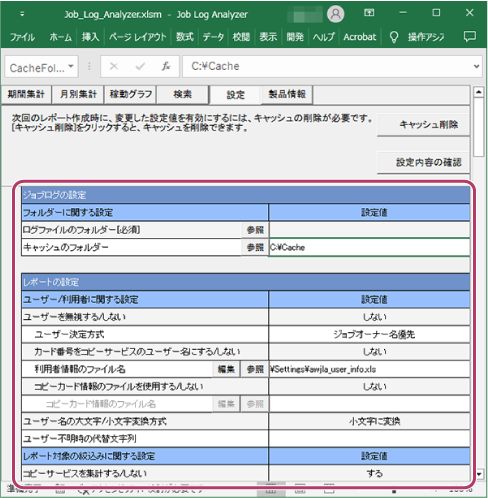This screenshot has height=498, width=488.
Task: Select the カード番号 setting value しない
Action: 369,352
